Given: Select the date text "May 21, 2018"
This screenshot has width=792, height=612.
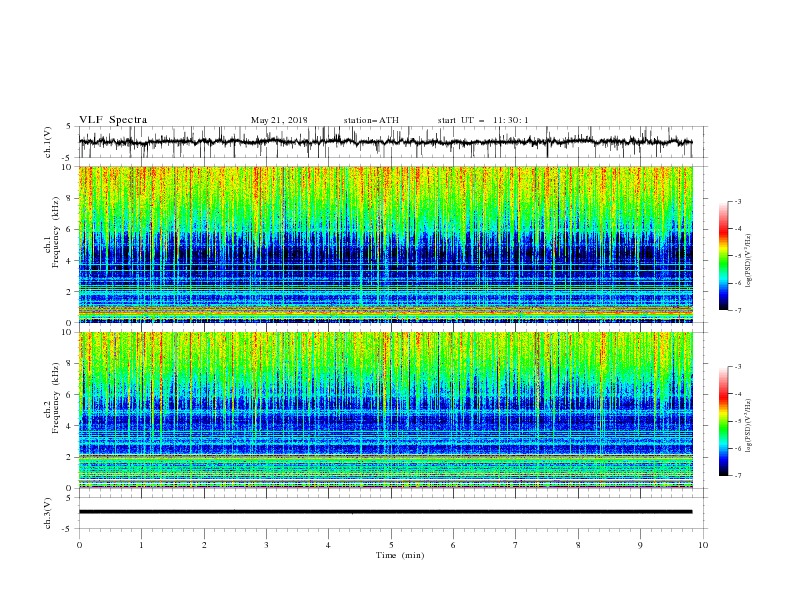Looking at the screenshot, I should [279, 120].
